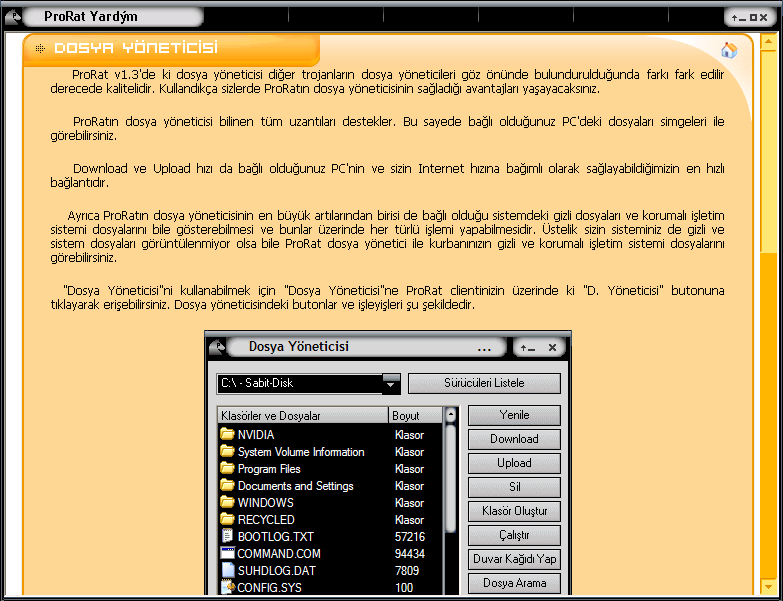Click the home icon on the help page
This screenshot has height=601, width=783.
[728, 51]
